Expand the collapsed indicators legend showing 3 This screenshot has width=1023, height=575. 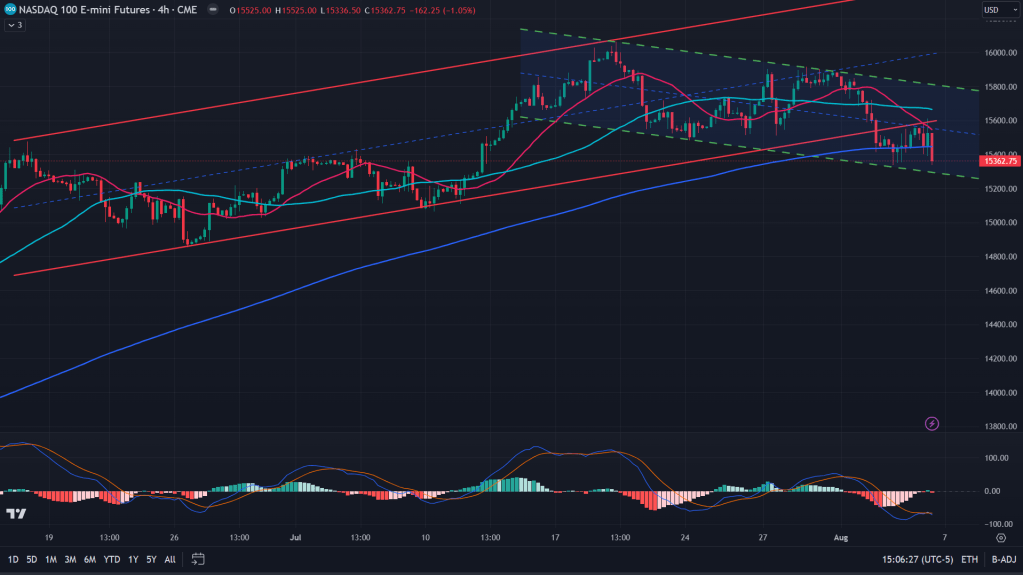pyautogui.click(x=15, y=25)
